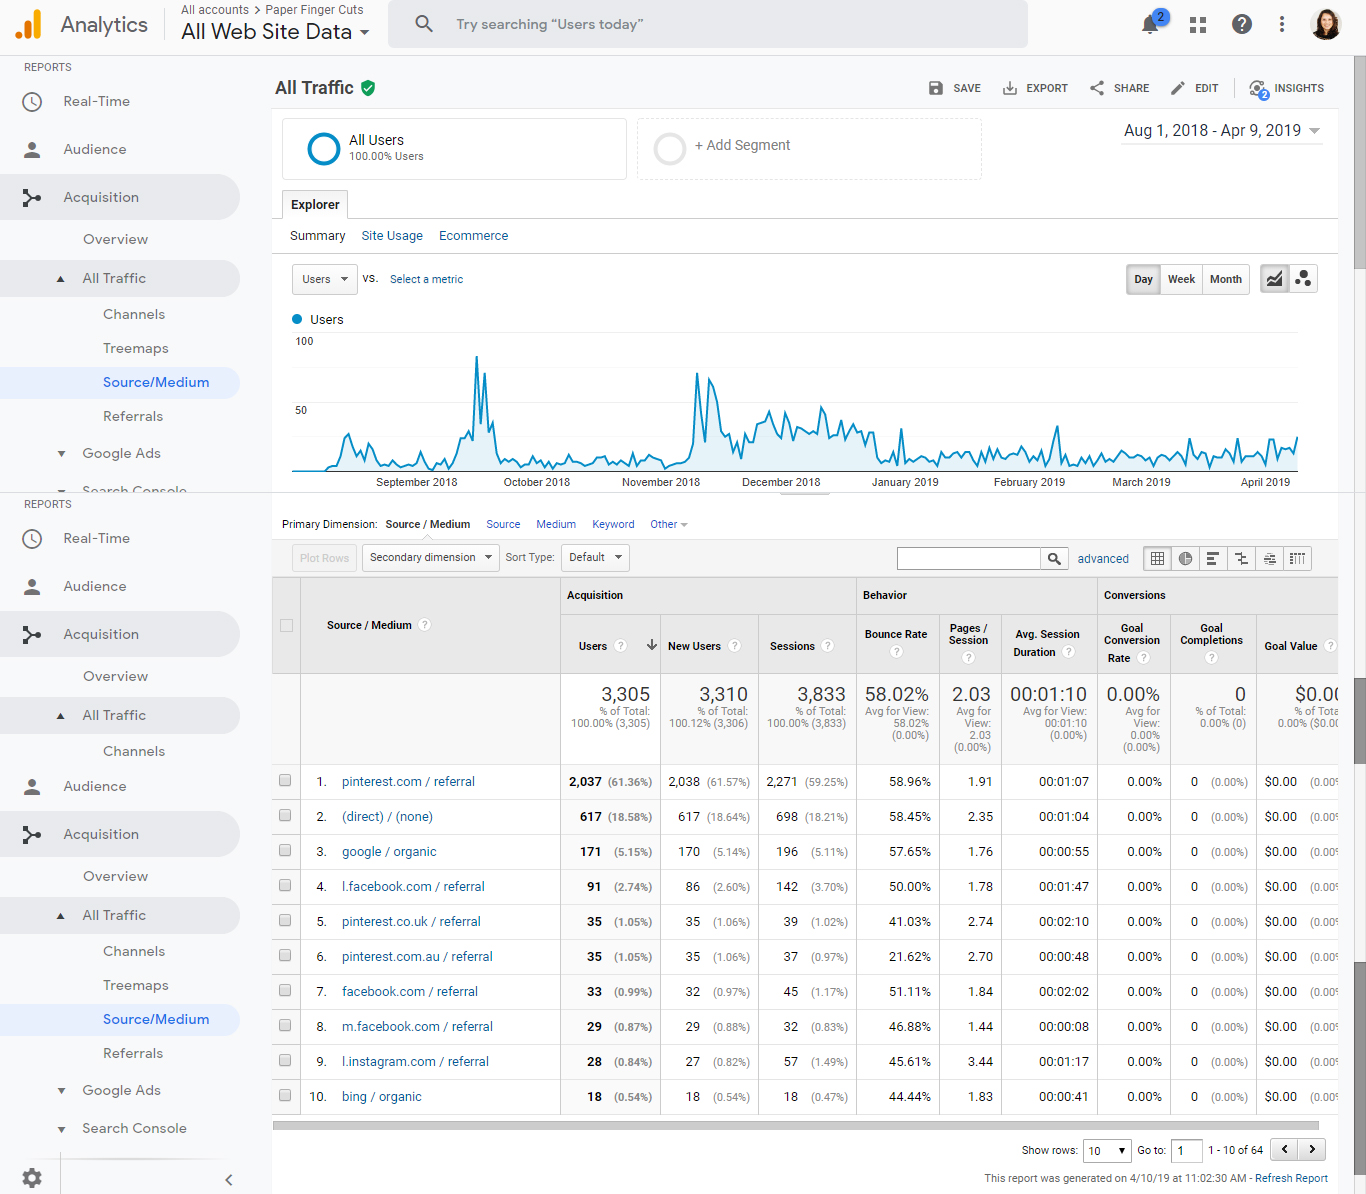Select the Comparison view icon

pos(1241,559)
